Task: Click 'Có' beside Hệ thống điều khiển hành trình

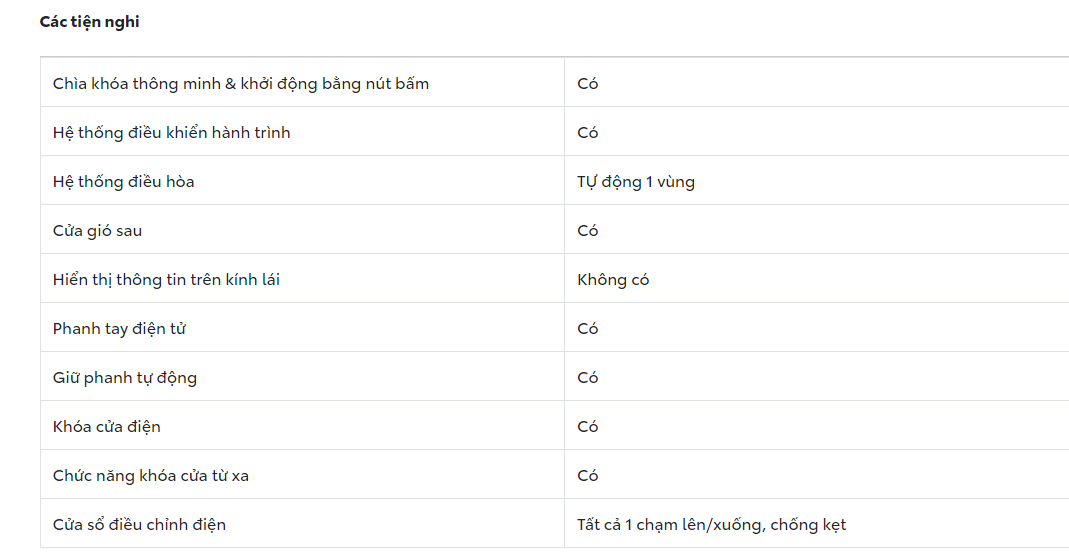Action: point(588,133)
